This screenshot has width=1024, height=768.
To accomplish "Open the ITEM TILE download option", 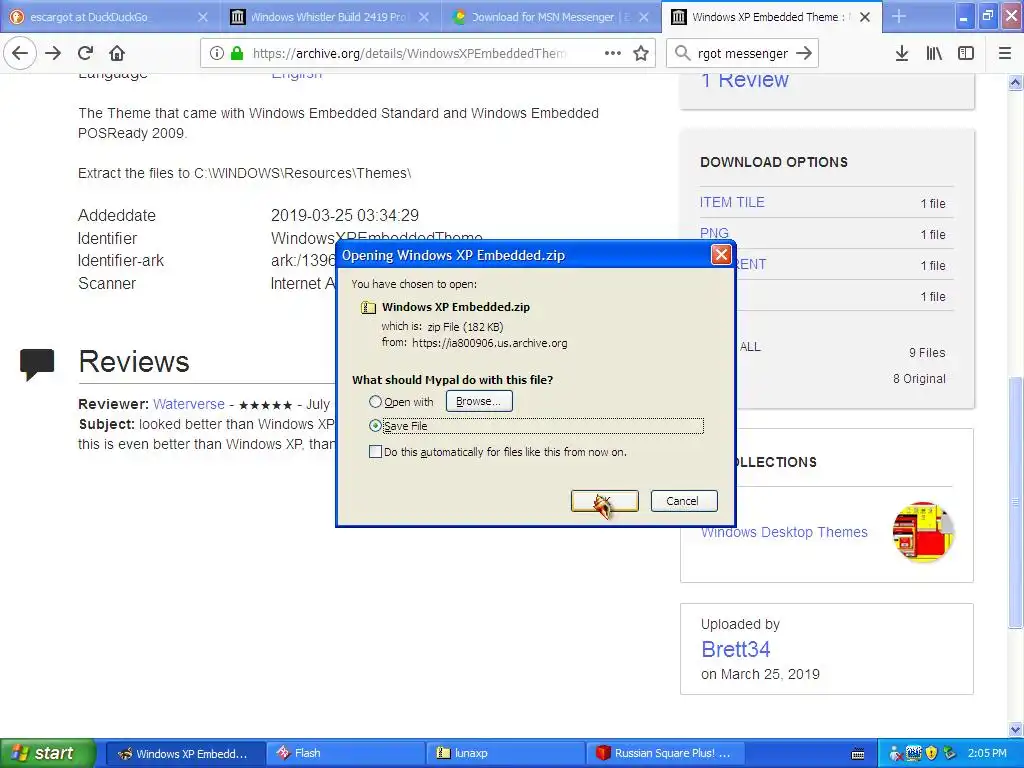I will (732, 202).
